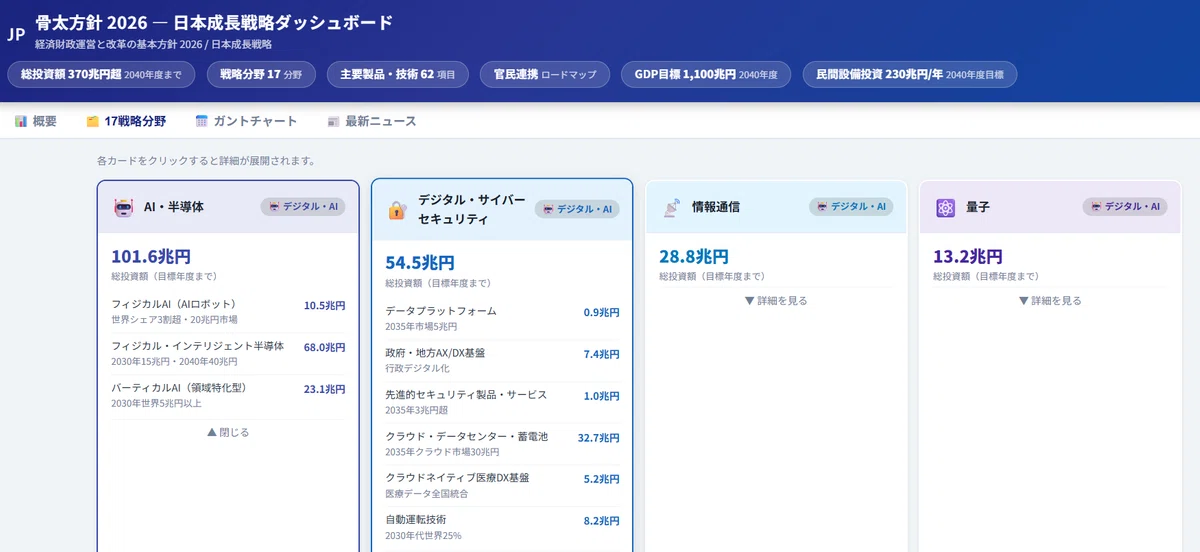Click the 54.5兆円 total amount

pos(420,263)
